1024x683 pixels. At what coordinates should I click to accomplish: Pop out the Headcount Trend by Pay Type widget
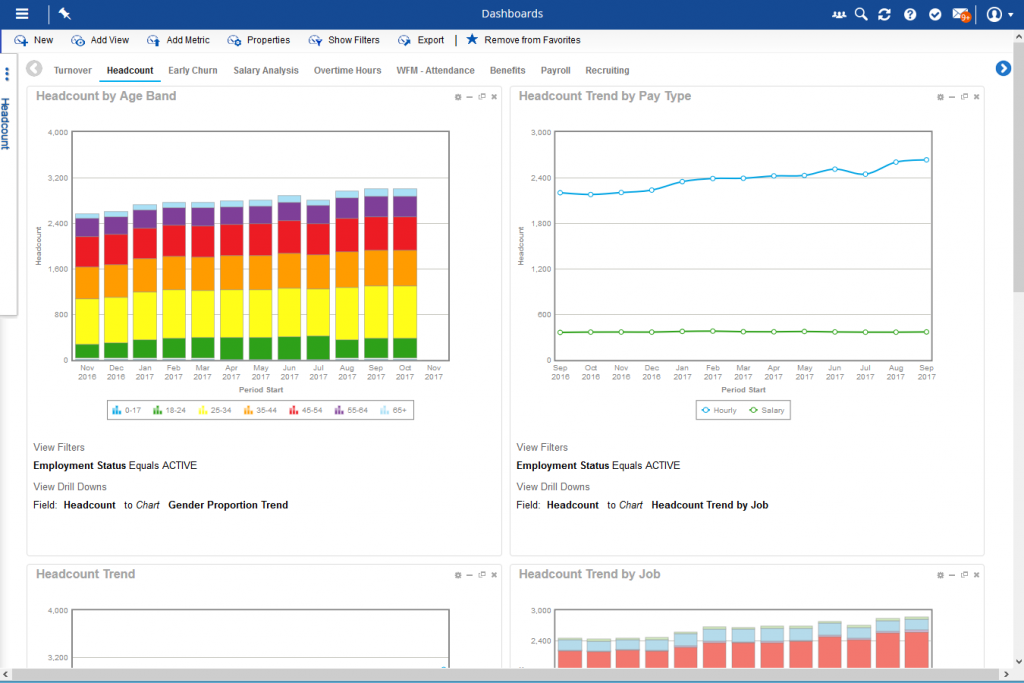[x=962, y=96]
